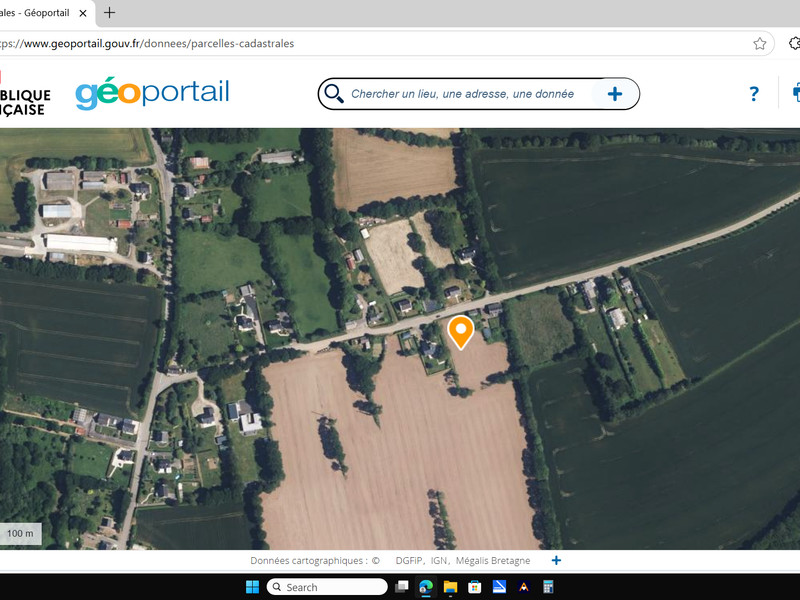This screenshot has width=800, height=600.
Task: Click the 100 m scale indicator
Action: (x=20, y=534)
